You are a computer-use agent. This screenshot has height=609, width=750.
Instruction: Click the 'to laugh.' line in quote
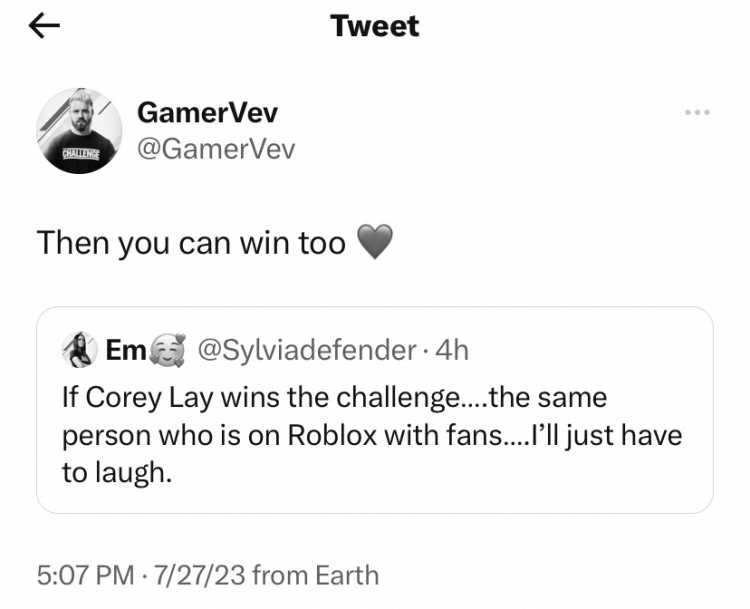pos(117,473)
